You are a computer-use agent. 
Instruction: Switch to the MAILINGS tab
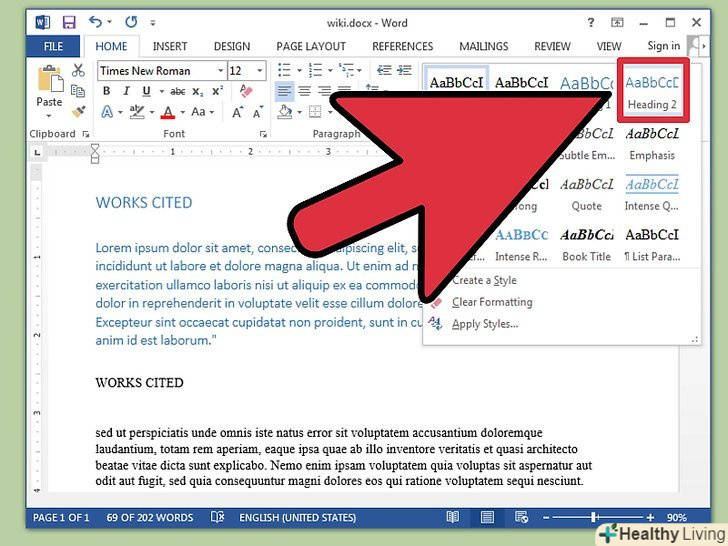point(484,46)
